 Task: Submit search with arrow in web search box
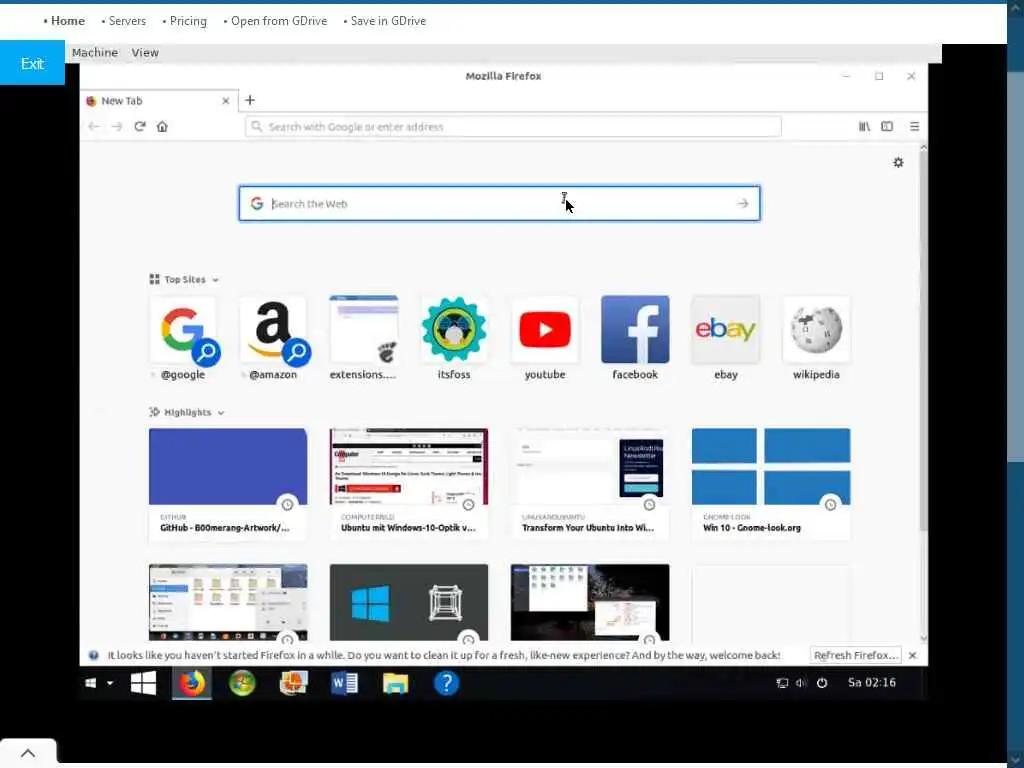[743, 204]
